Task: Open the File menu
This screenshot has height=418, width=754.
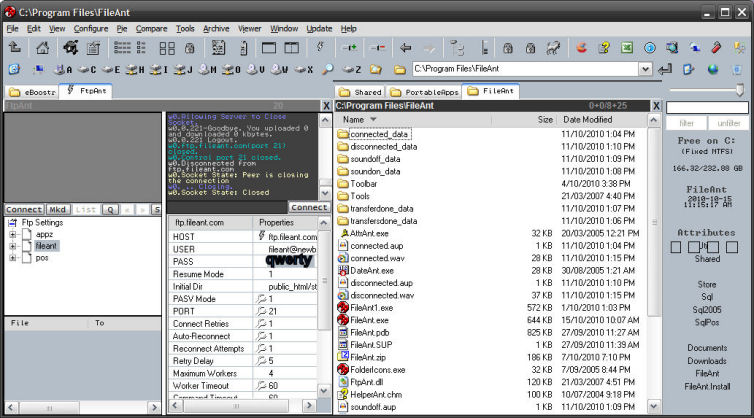Action: [x=12, y=29]
